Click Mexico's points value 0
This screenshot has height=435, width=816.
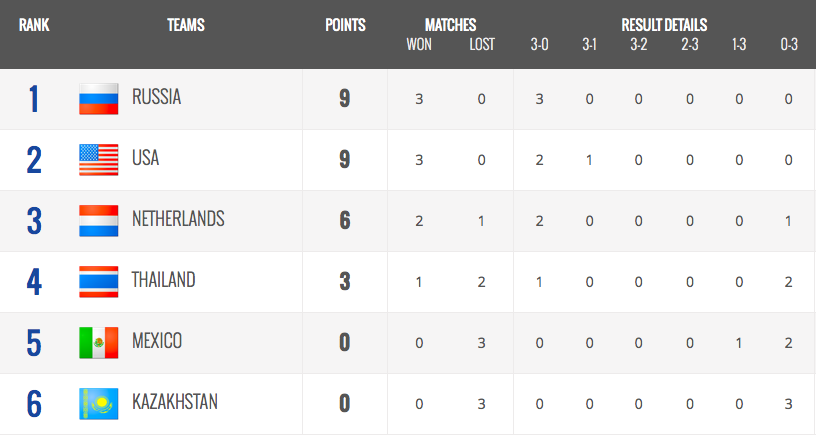pyautogui.click(x=345, y=342)
